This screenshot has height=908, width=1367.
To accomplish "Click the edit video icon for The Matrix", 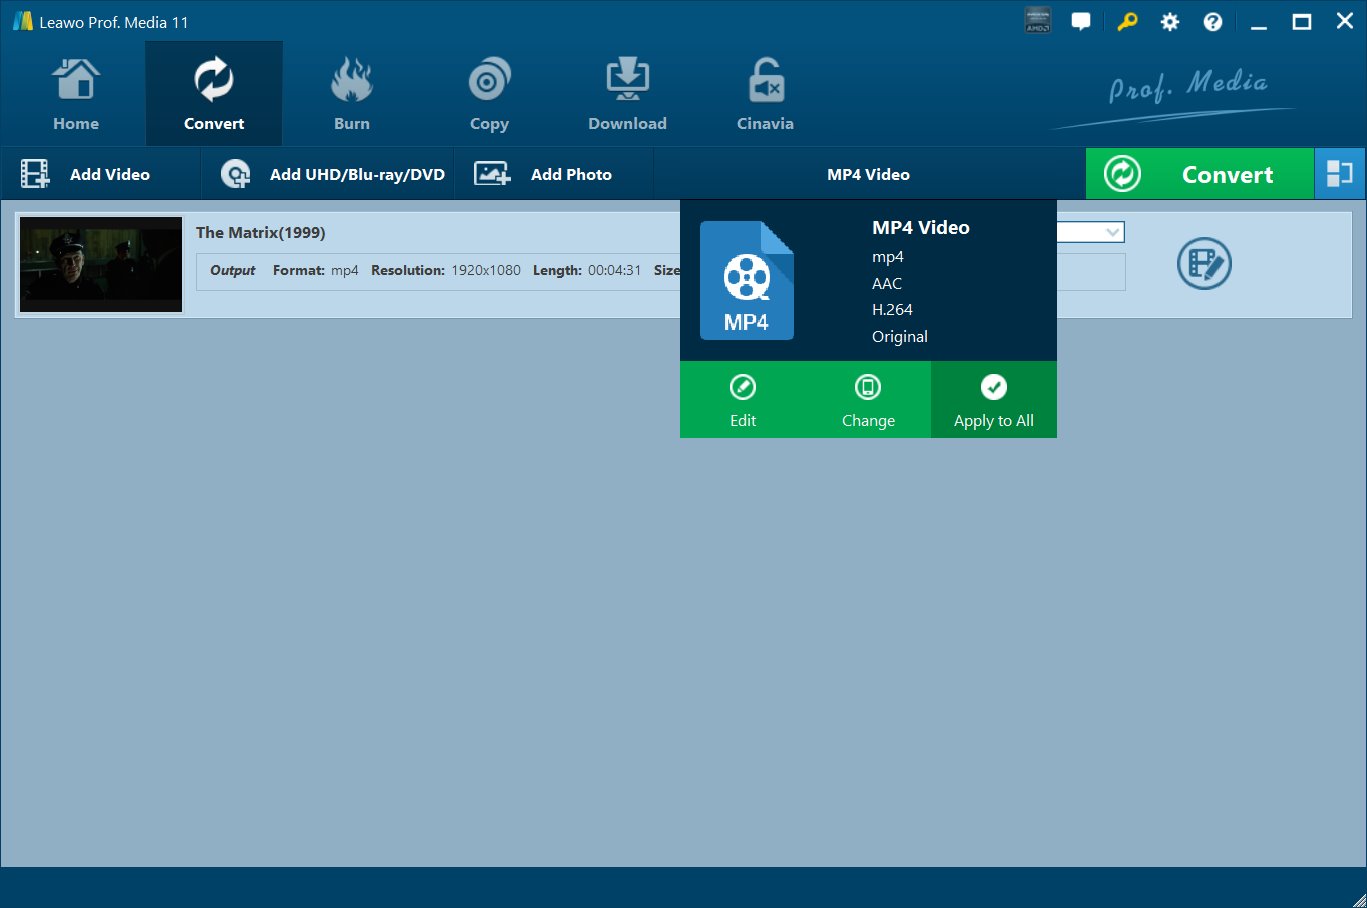I will point(1204,264).
